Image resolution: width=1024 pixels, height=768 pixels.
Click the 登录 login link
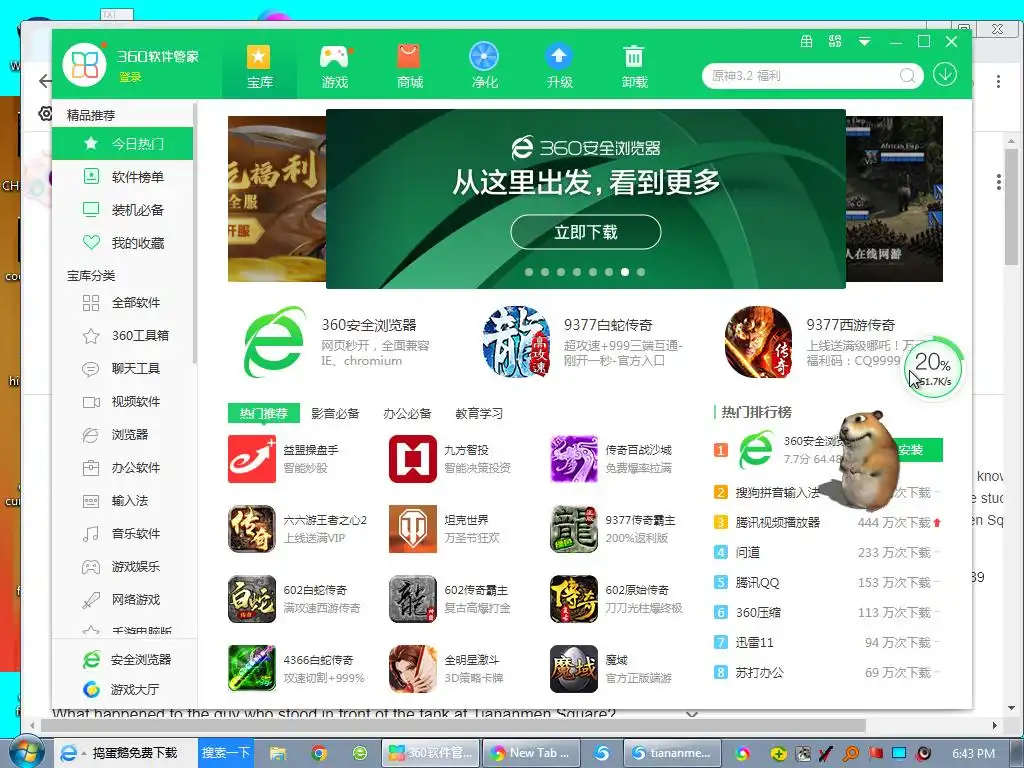click(x=130, y=77)
